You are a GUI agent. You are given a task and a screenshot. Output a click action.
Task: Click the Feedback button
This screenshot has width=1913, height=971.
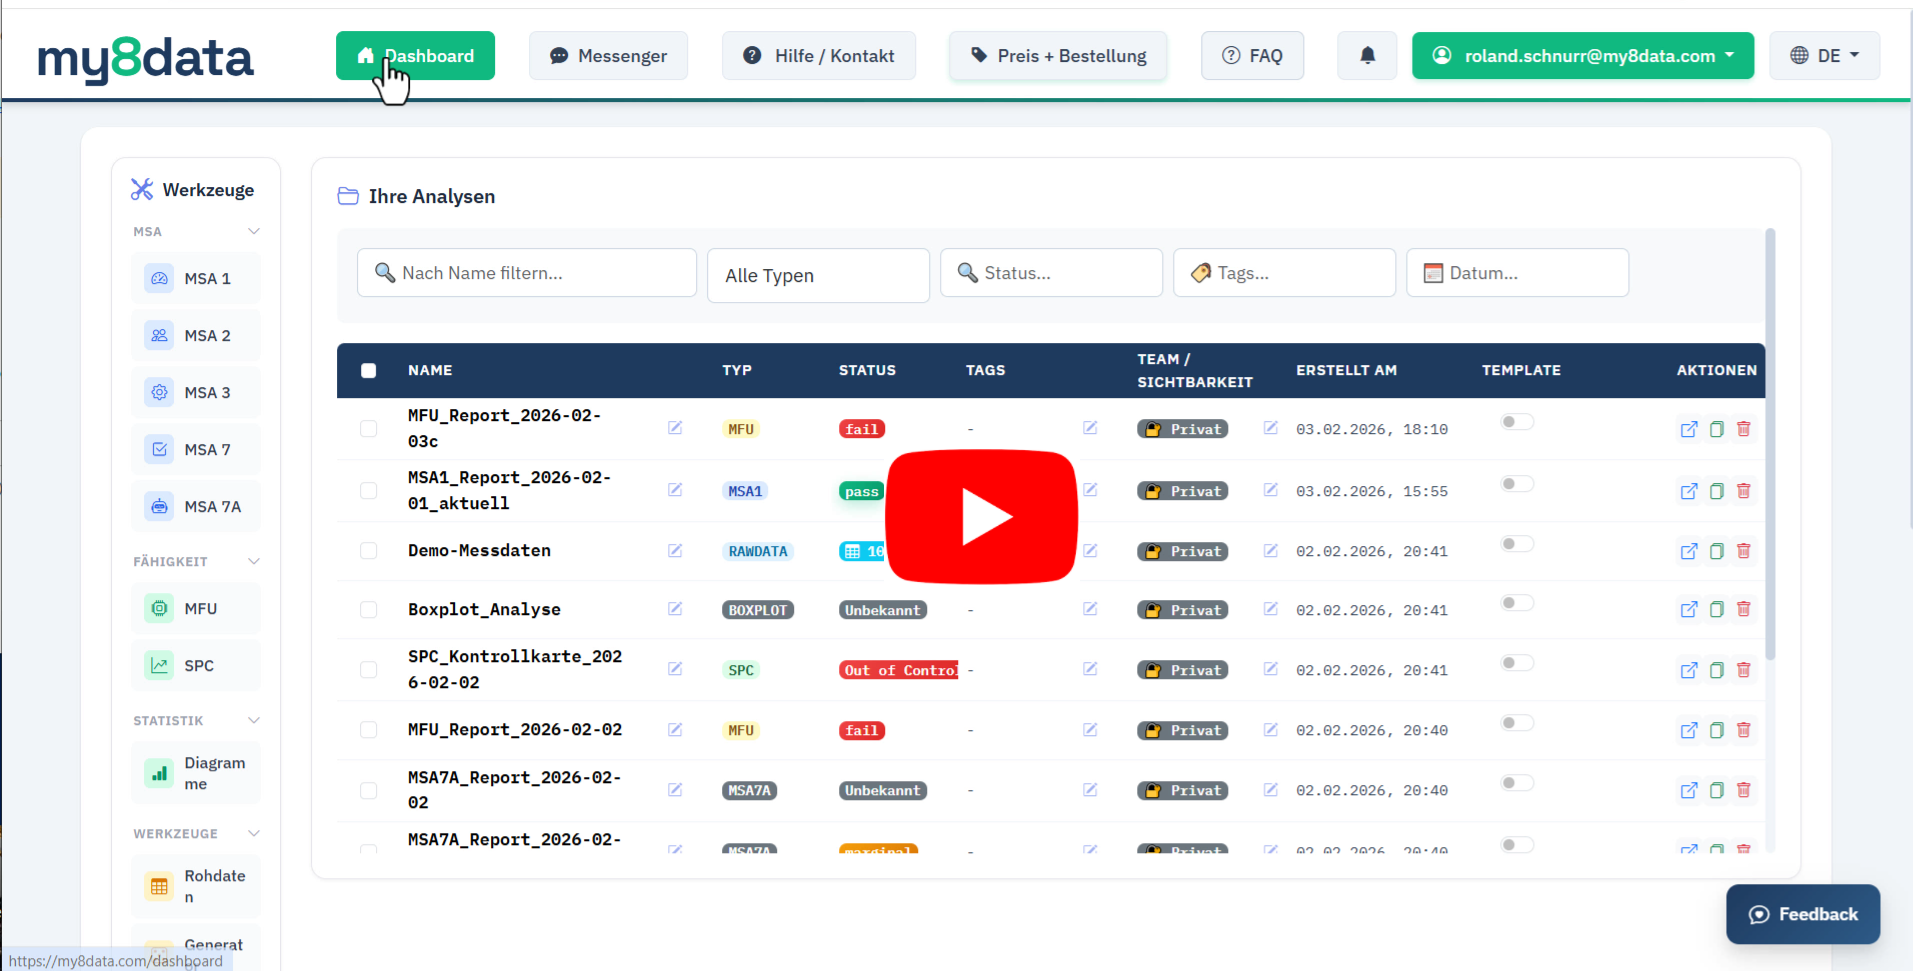pyautogui.click(x=1803, y=914)
